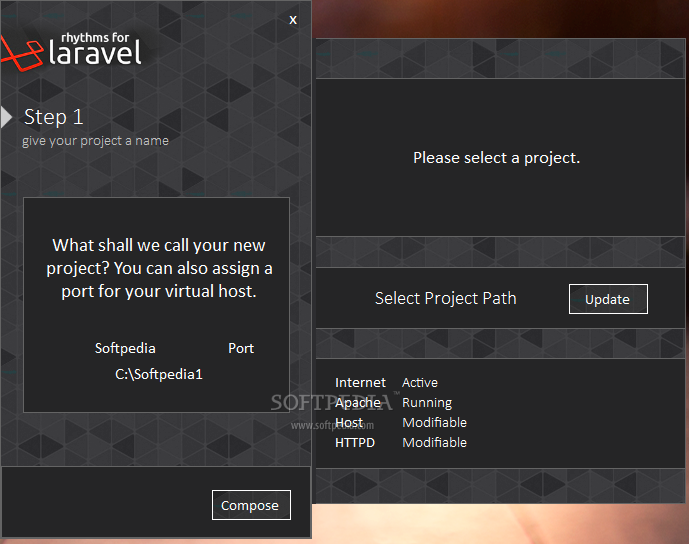Click the Laravel logo icon
This screenshot has width=689, height=544.
point(21,53)
